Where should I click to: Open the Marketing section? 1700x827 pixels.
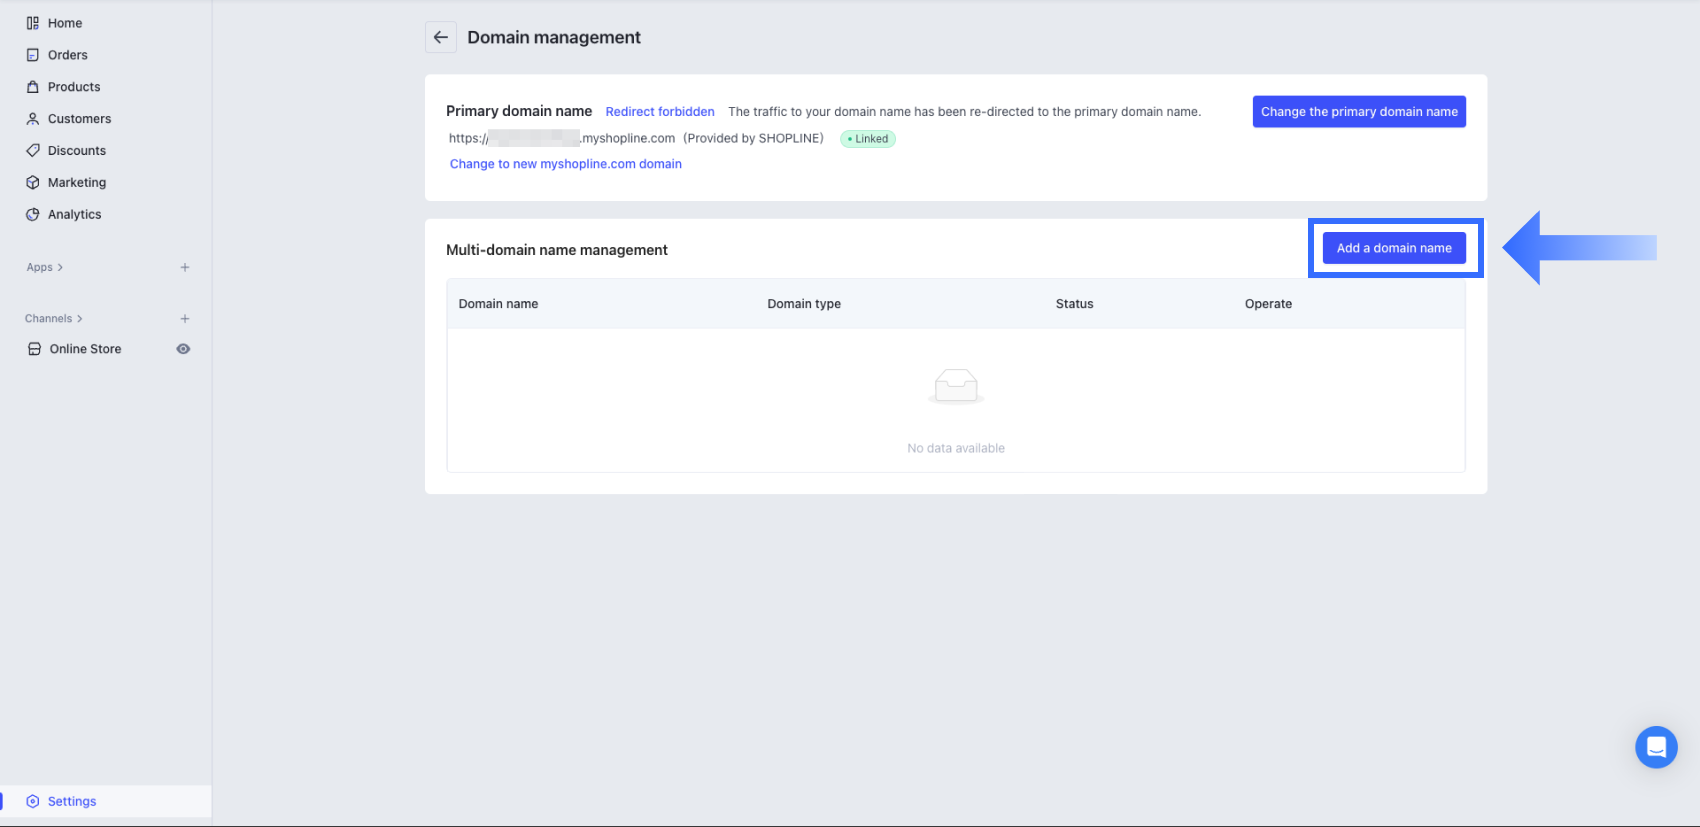pos(76,183)
